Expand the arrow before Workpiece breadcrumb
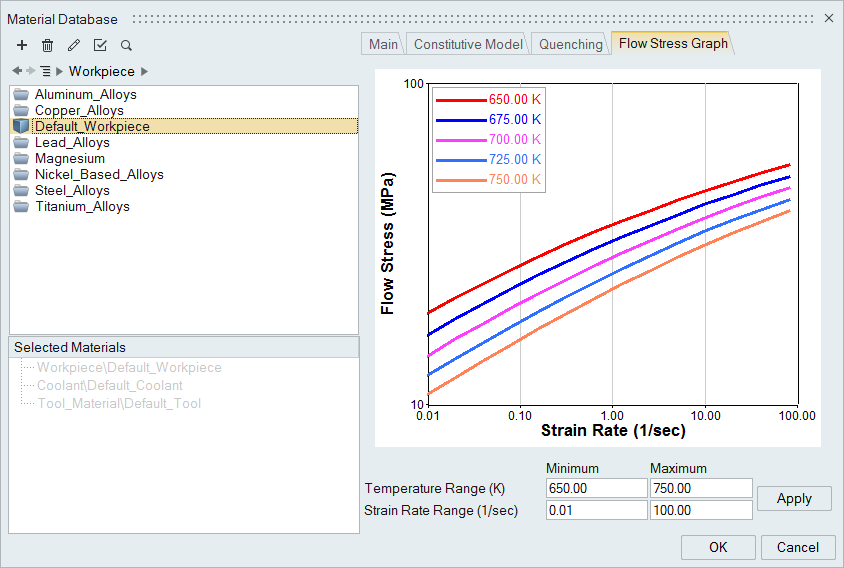Screen dimensions: 844x568 click(59, 71)
